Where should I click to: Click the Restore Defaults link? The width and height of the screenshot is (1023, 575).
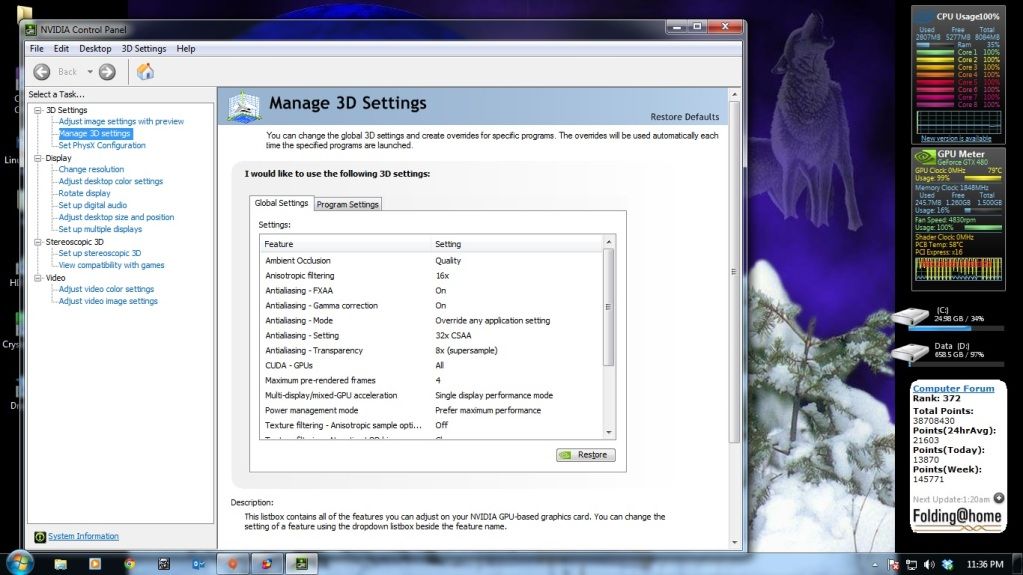point(684,117)
